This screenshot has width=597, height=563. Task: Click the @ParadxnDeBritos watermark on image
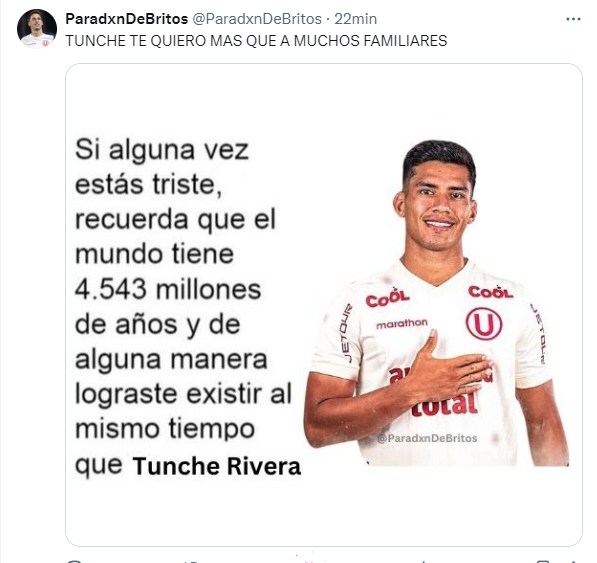(427, 438)
